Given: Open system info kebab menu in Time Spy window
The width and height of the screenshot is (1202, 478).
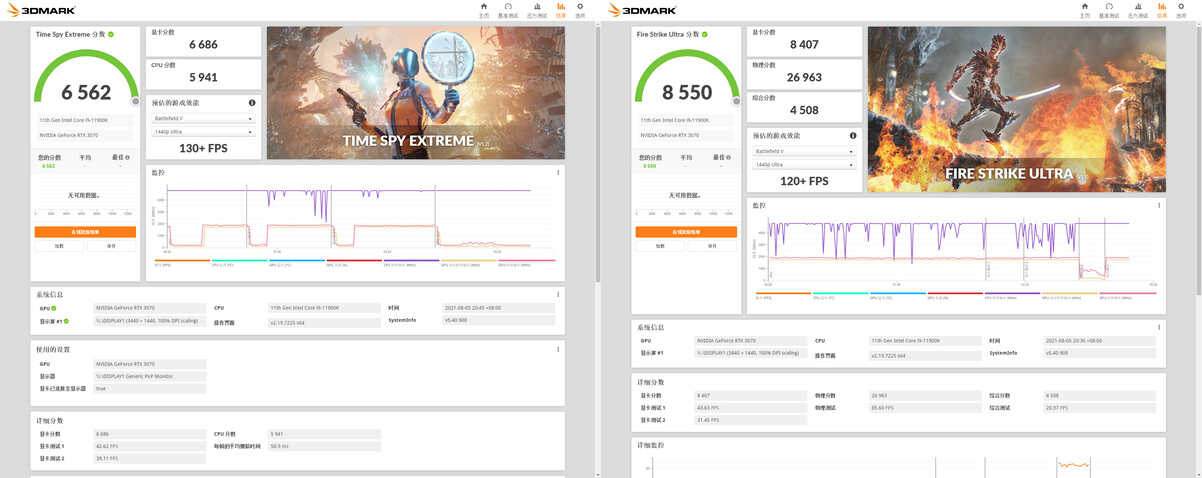Looking at the screenshot, I should [x=557, y=294].
